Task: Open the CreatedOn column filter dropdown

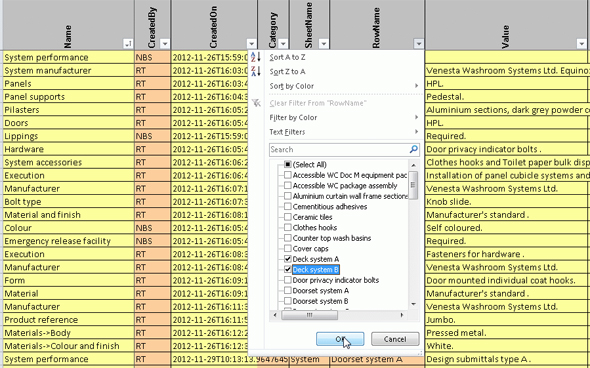Action: point(251,44)
